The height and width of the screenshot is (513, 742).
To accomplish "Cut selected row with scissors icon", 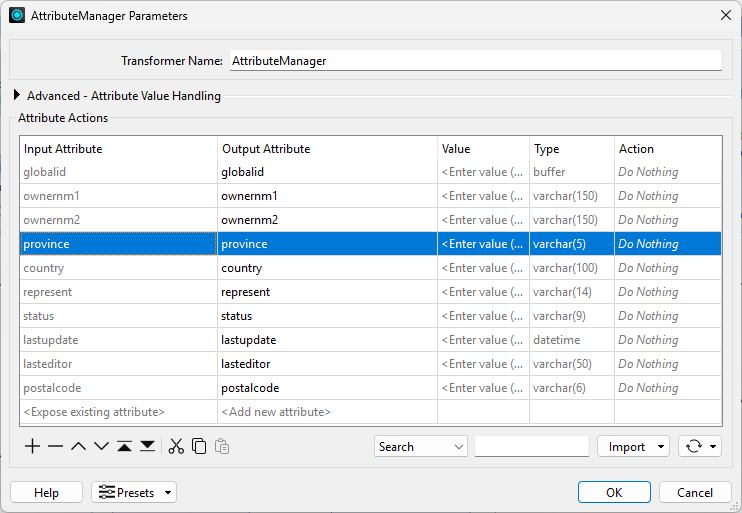I will [176, 447].
